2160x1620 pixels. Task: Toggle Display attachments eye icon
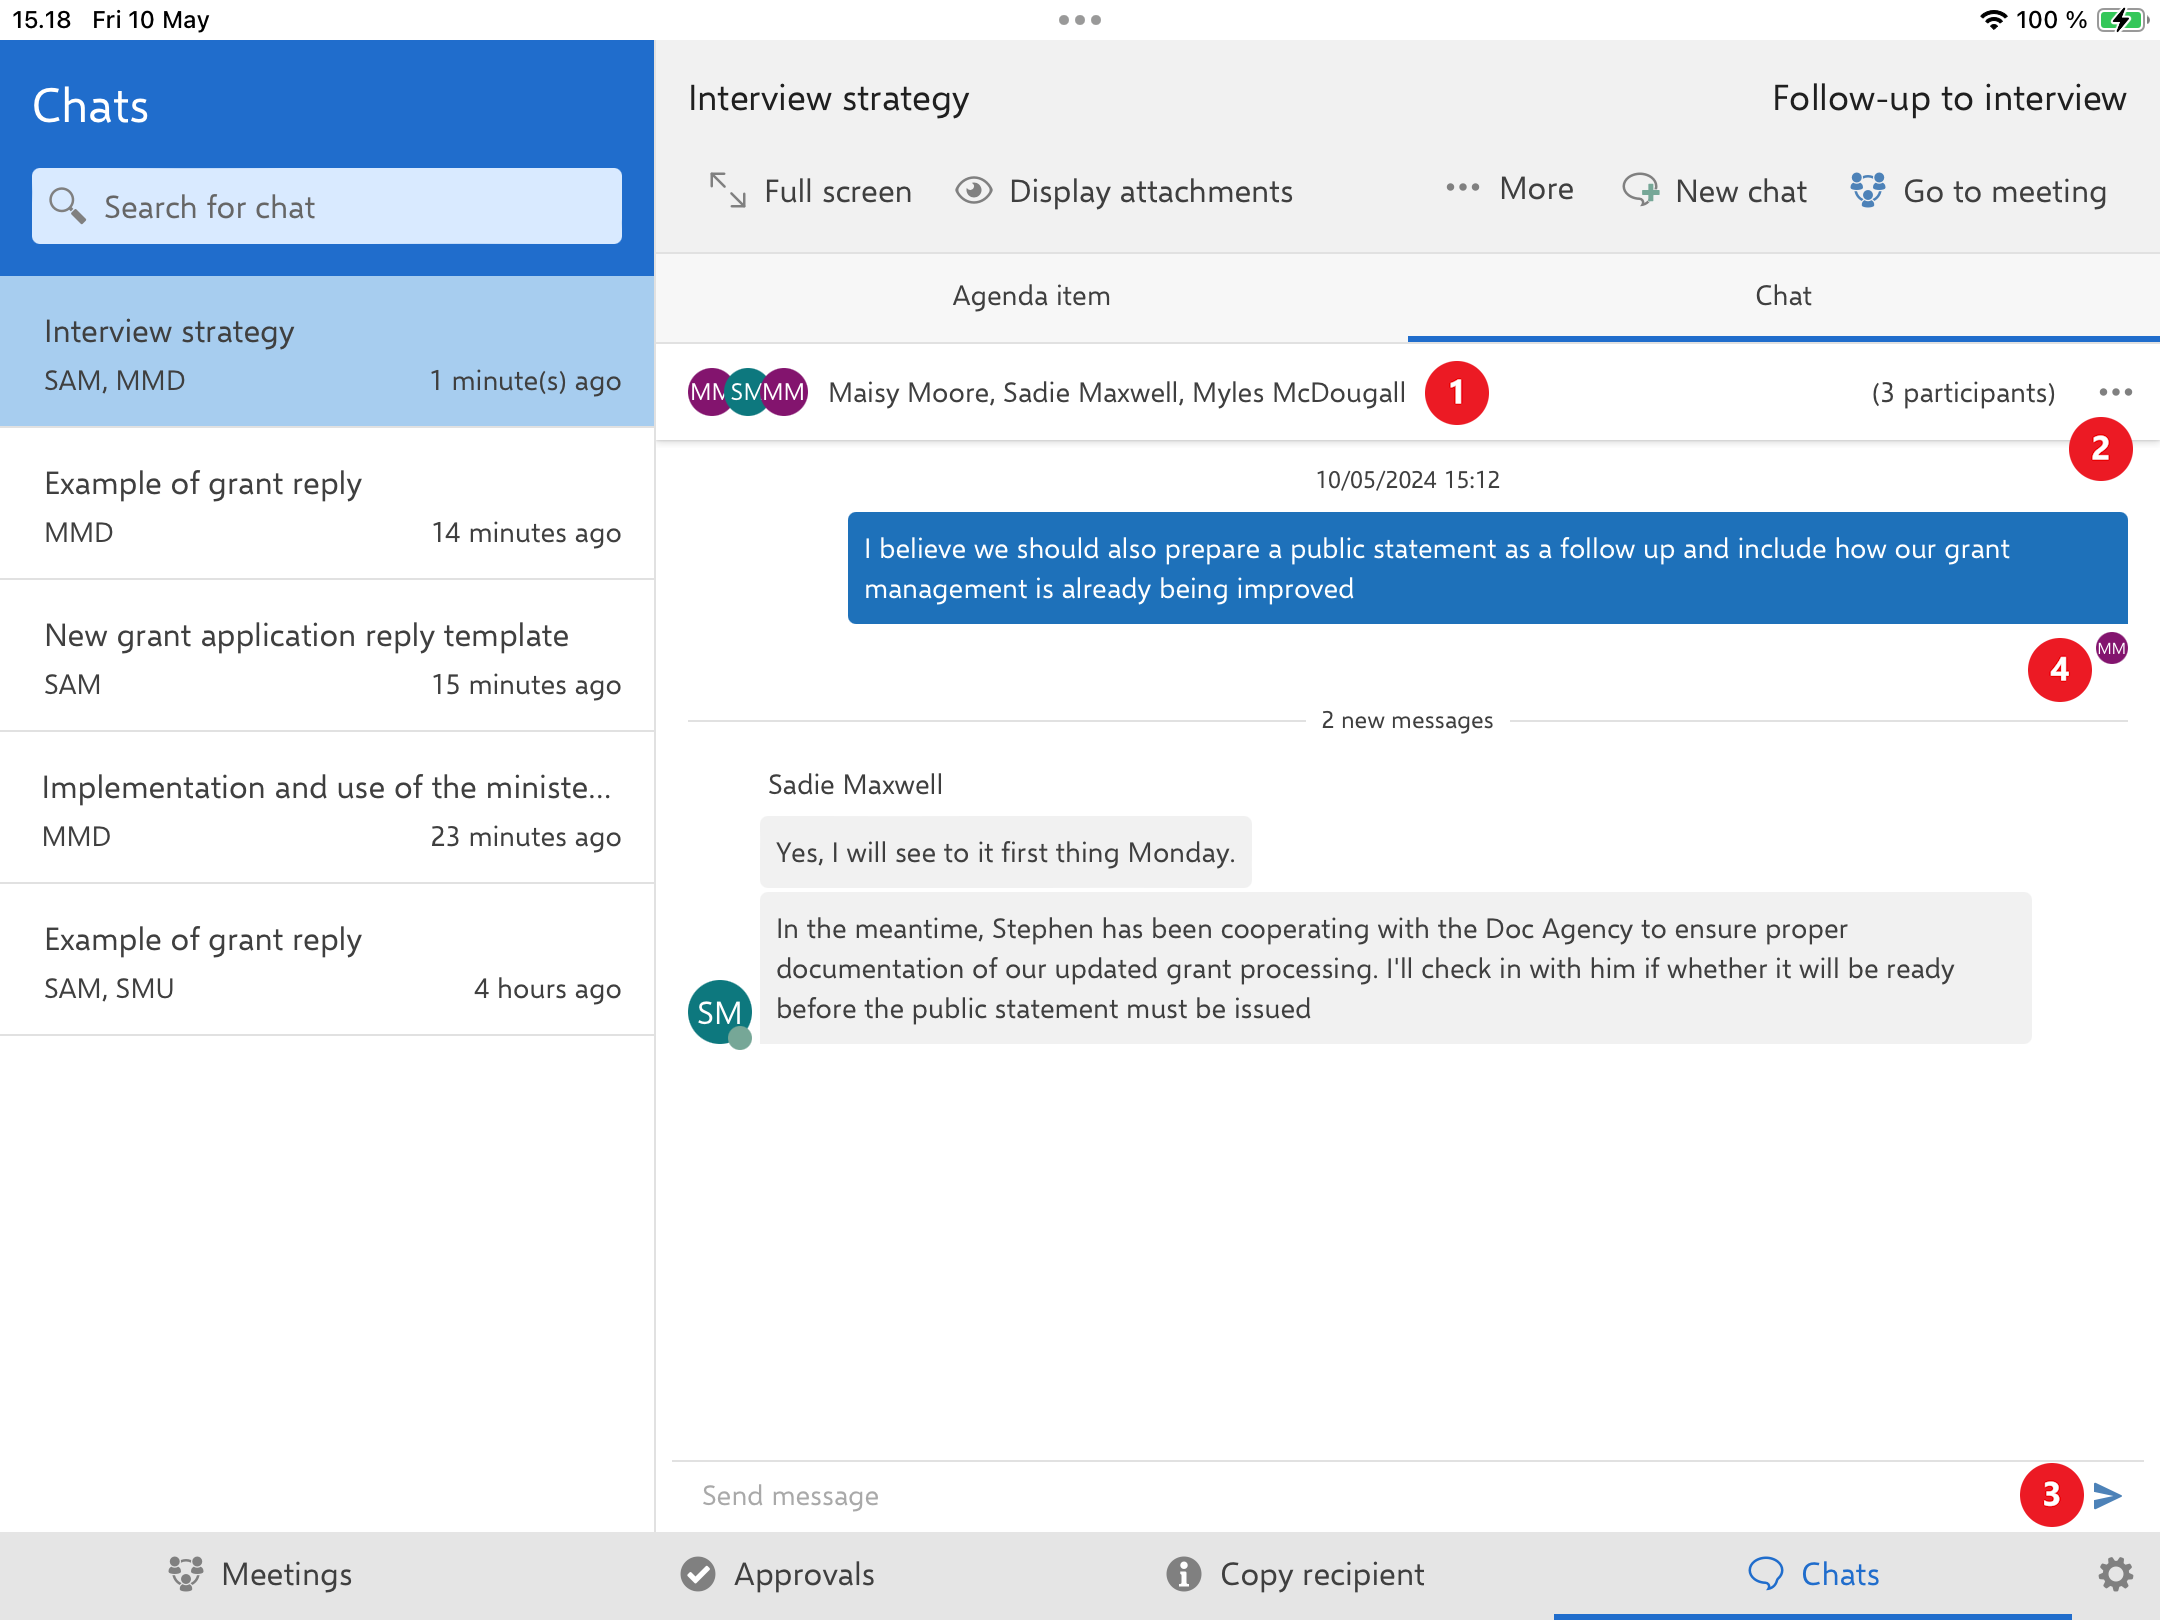pyautogui.click(x=973, y=190)
